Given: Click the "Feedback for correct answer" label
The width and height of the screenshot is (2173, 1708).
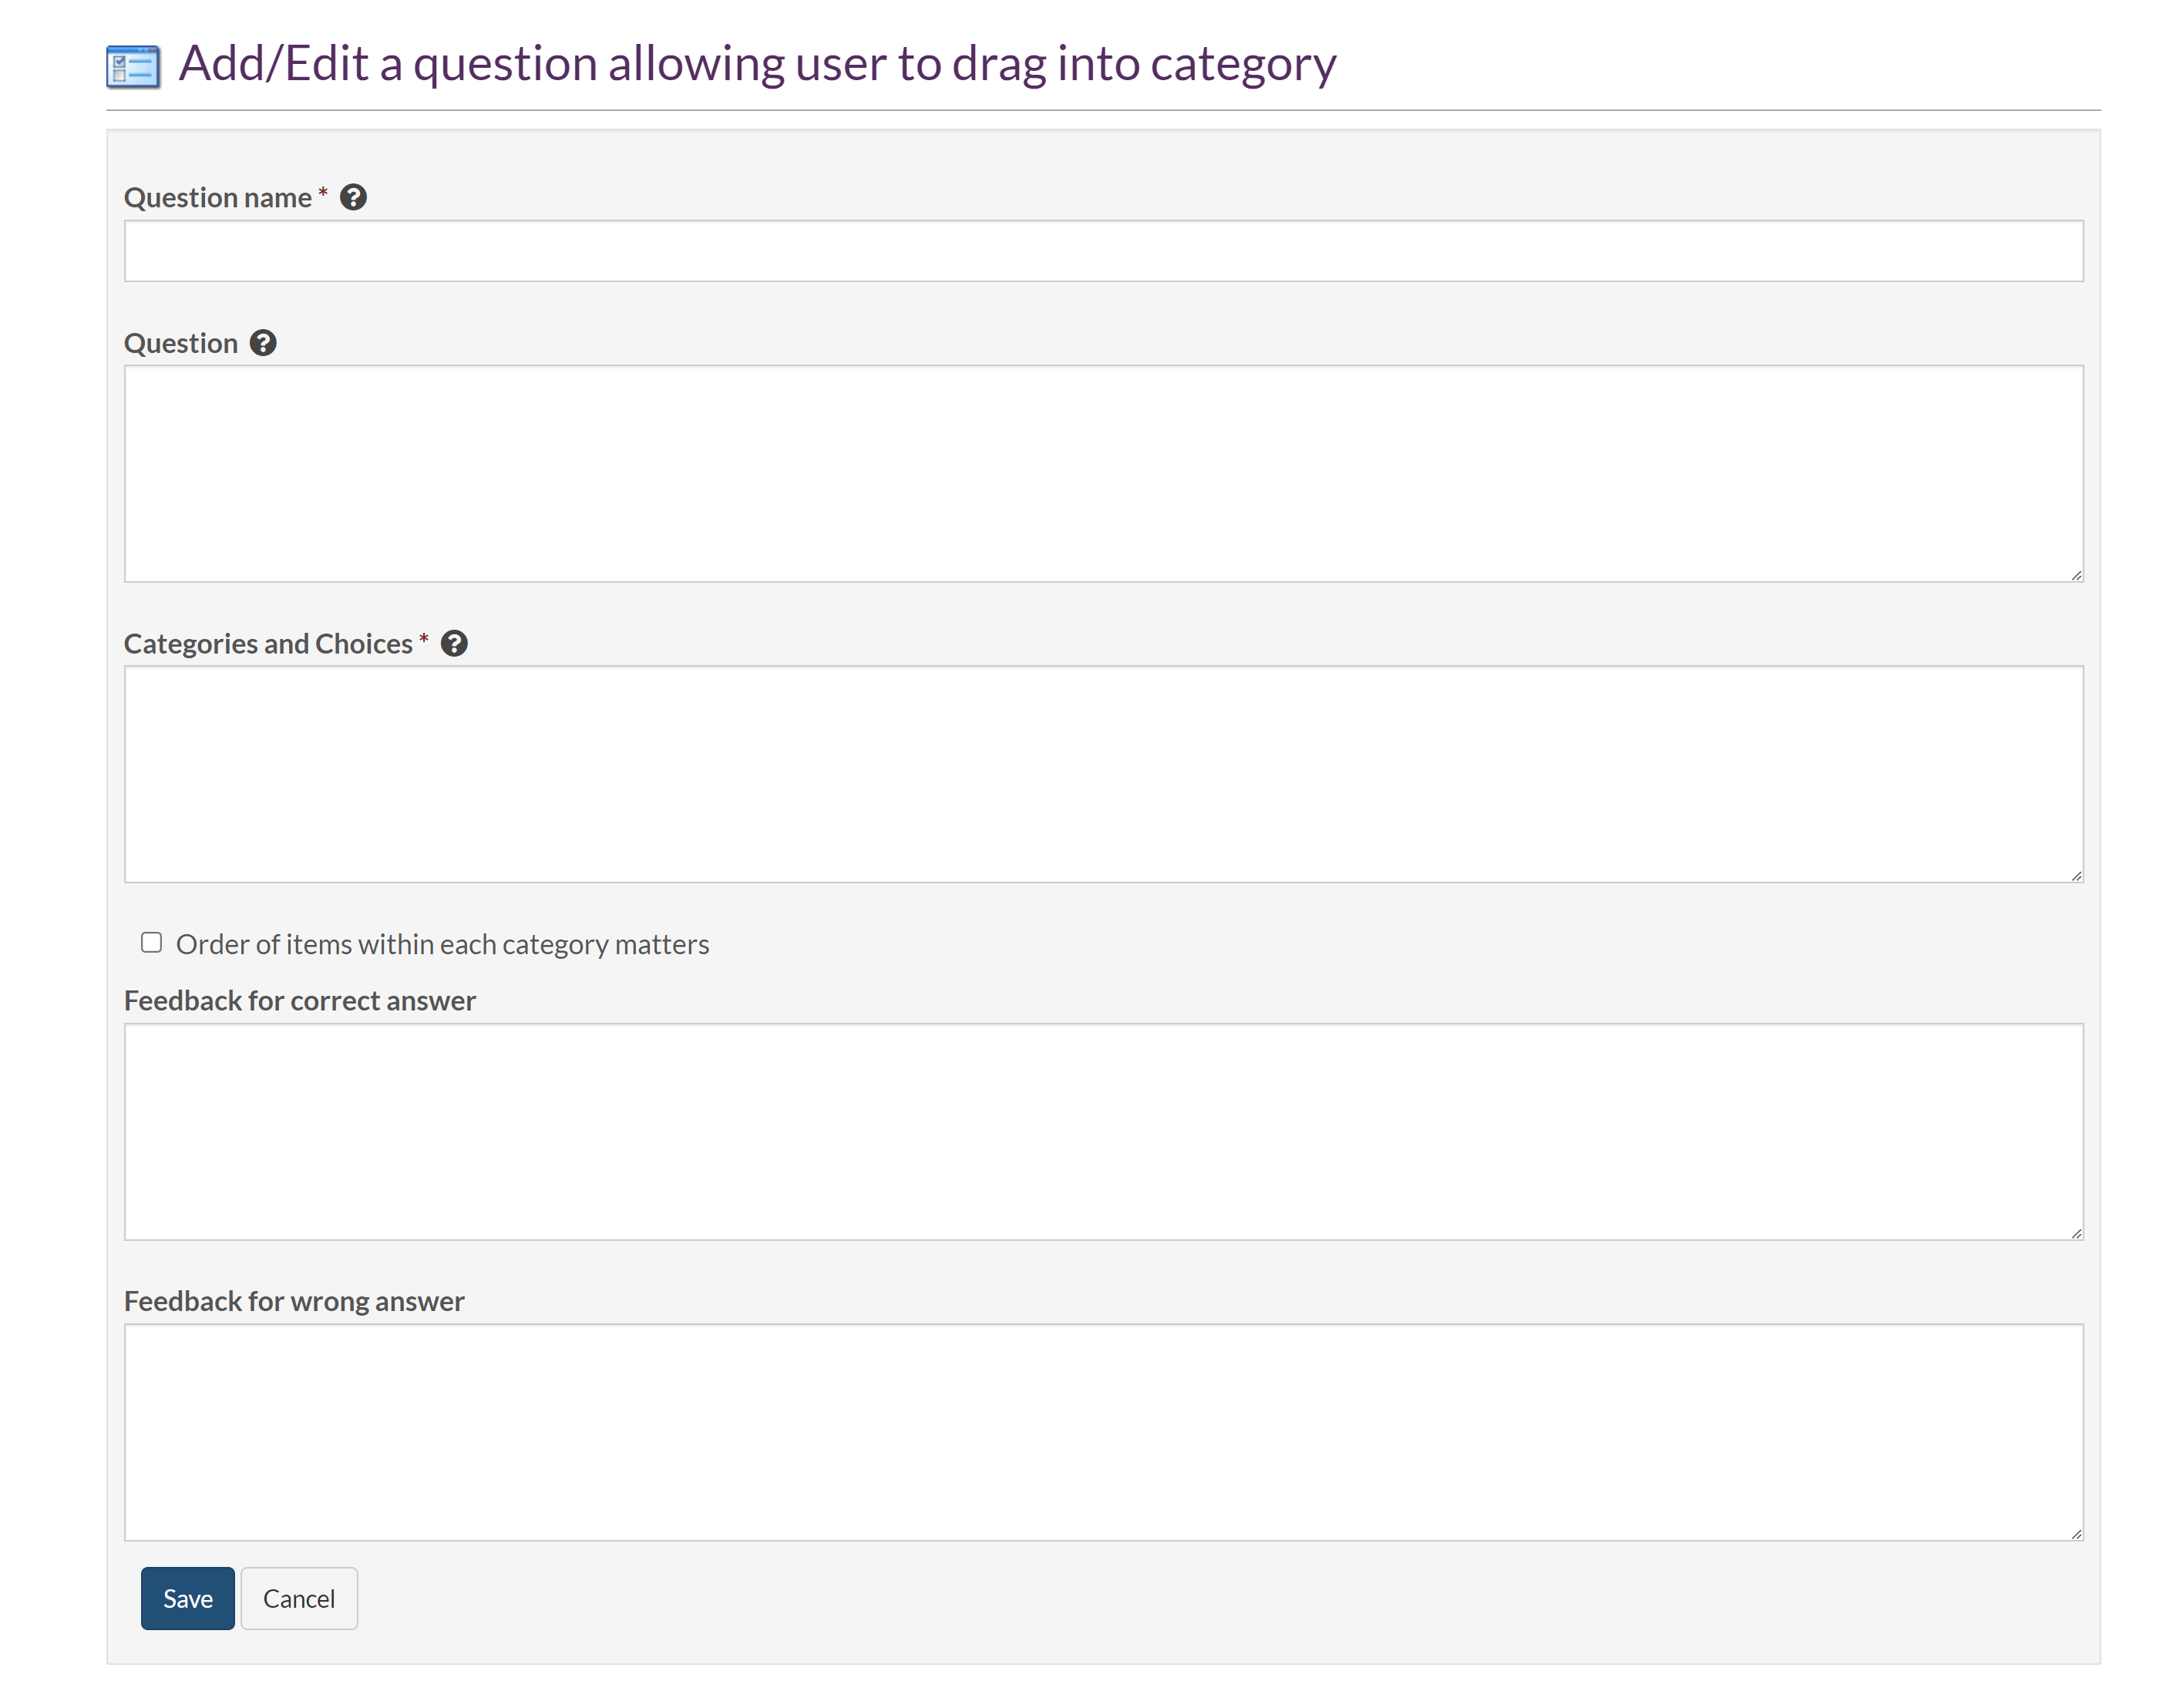Looking at the screenshot, I should (299, 1001).
